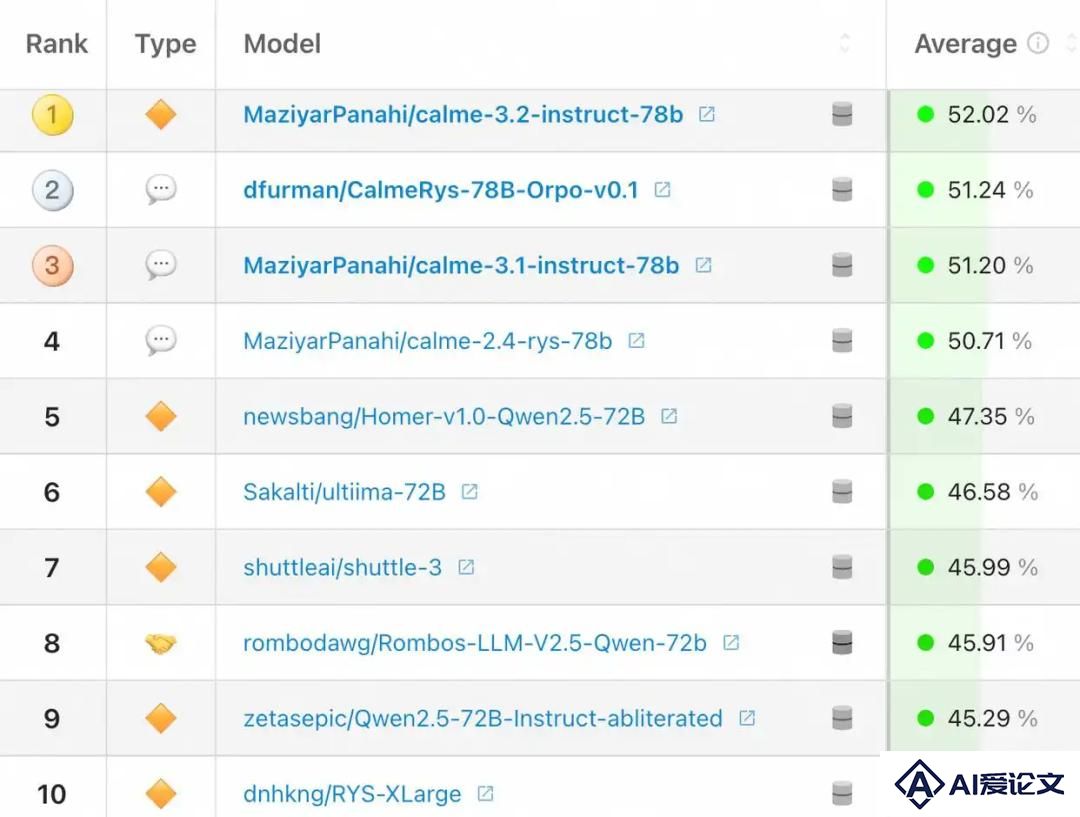Viewport: 1080px width, 817px height.
Task: Click chat bubble type icon for rank 2
Action: pos(161,189)
